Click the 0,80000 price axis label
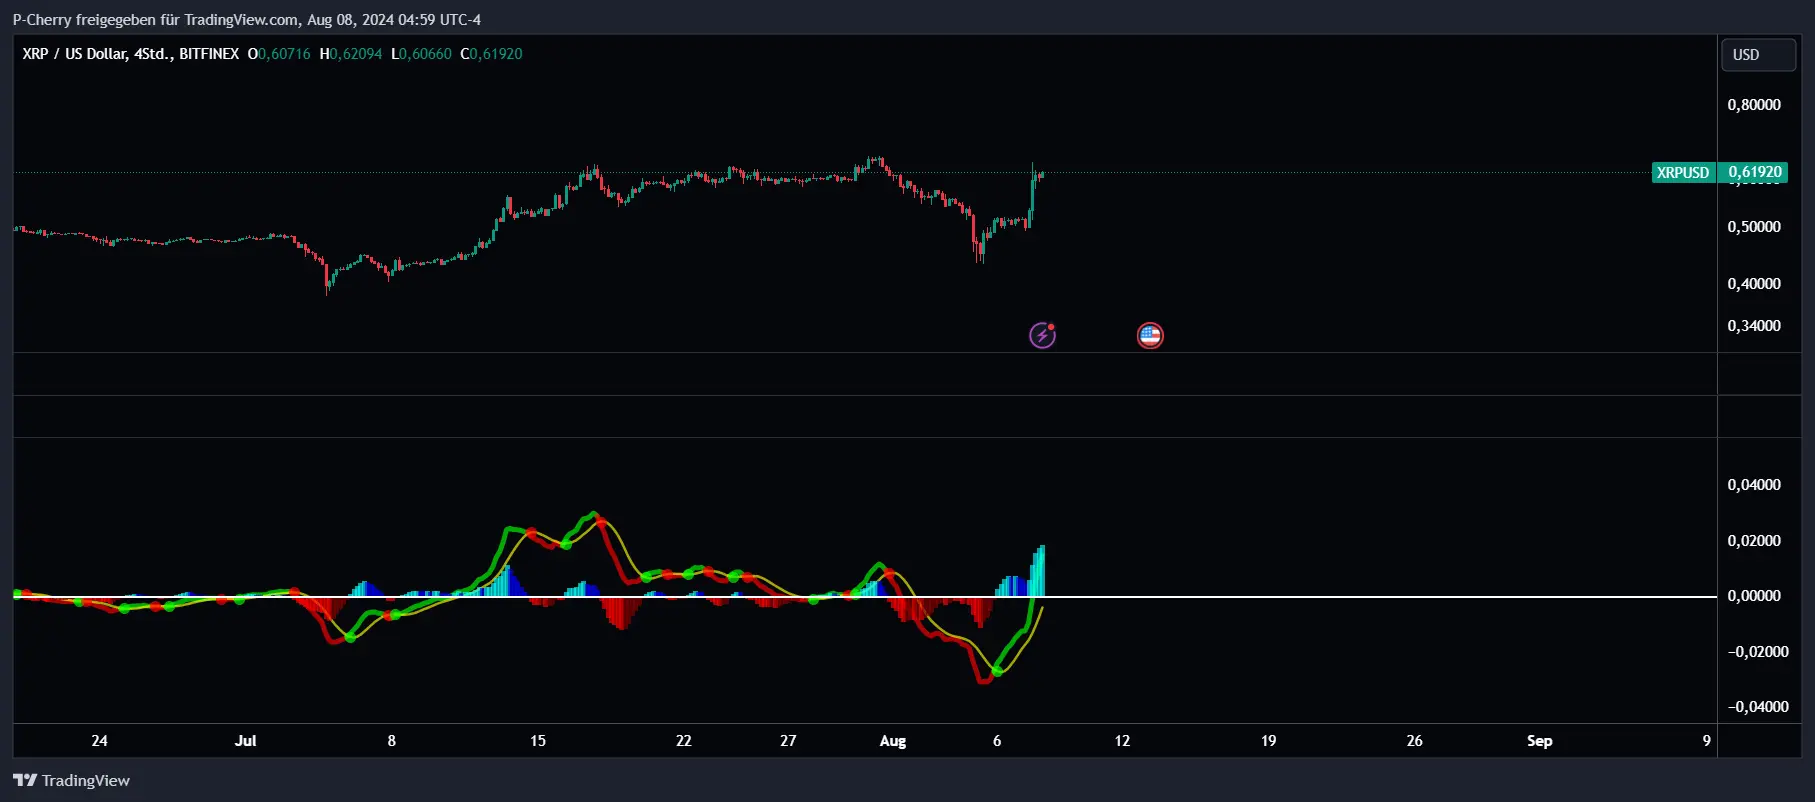 1754,105
